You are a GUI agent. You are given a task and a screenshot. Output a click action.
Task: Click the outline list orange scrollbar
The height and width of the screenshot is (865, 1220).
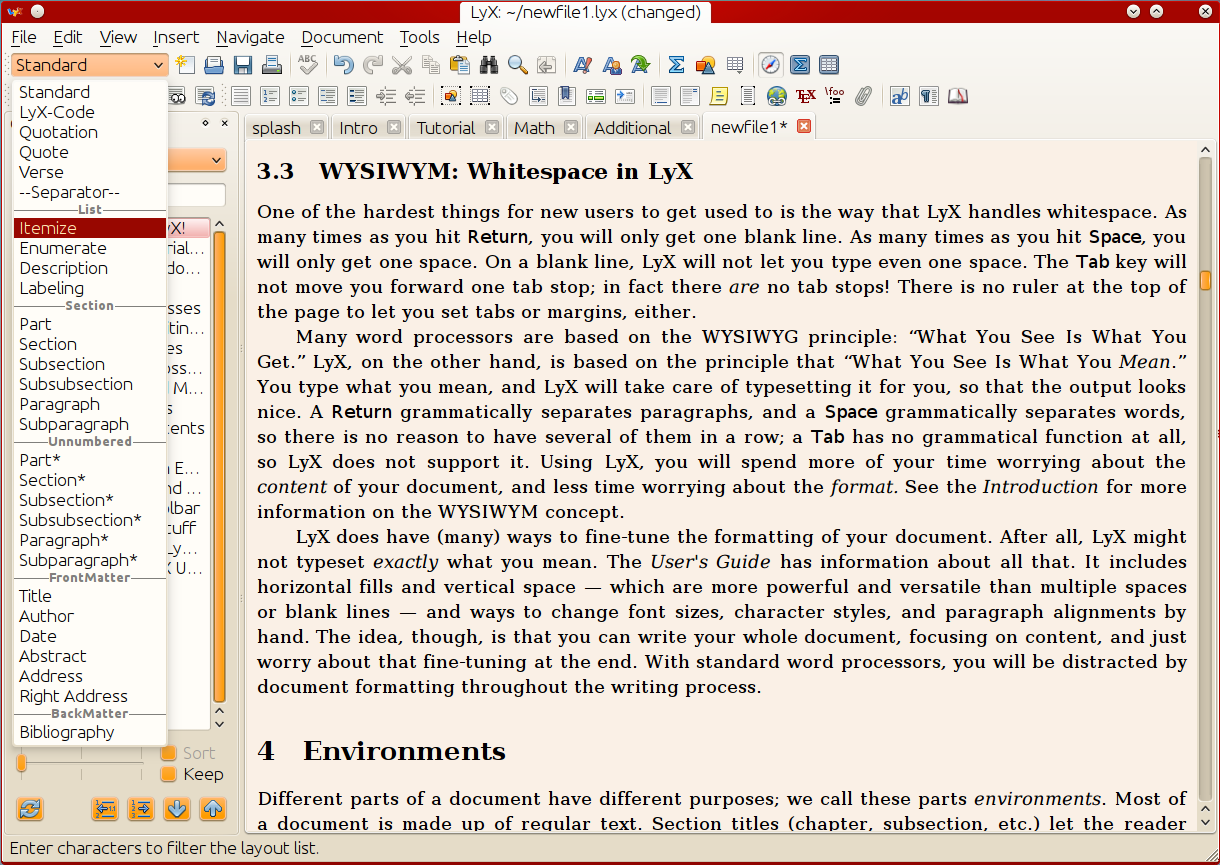click(219, 465)
